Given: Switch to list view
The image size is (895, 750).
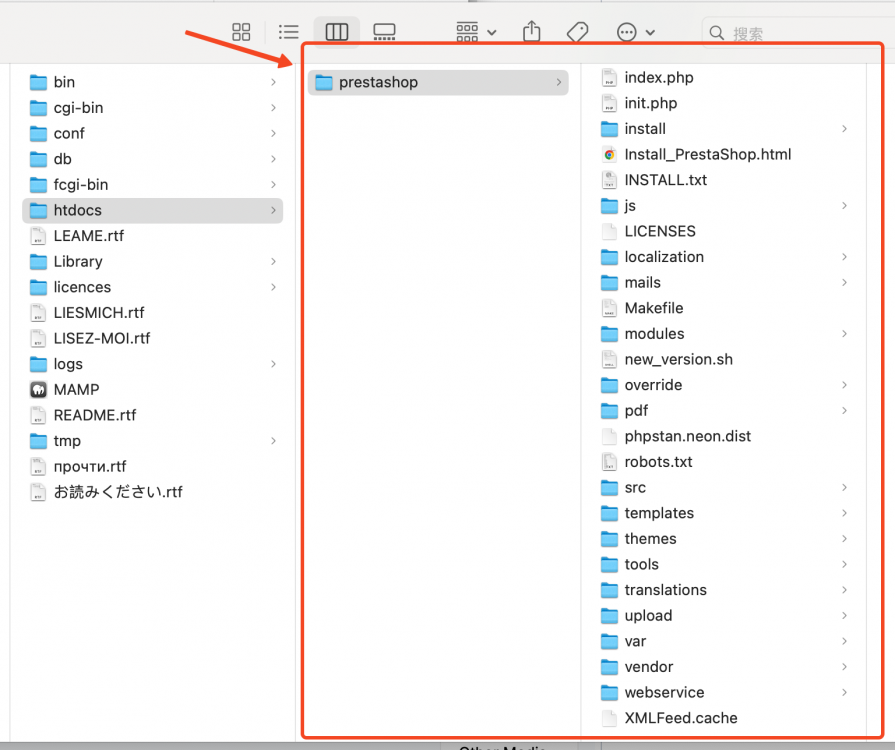Looking at the screenshot, I should tap(288, 32).
